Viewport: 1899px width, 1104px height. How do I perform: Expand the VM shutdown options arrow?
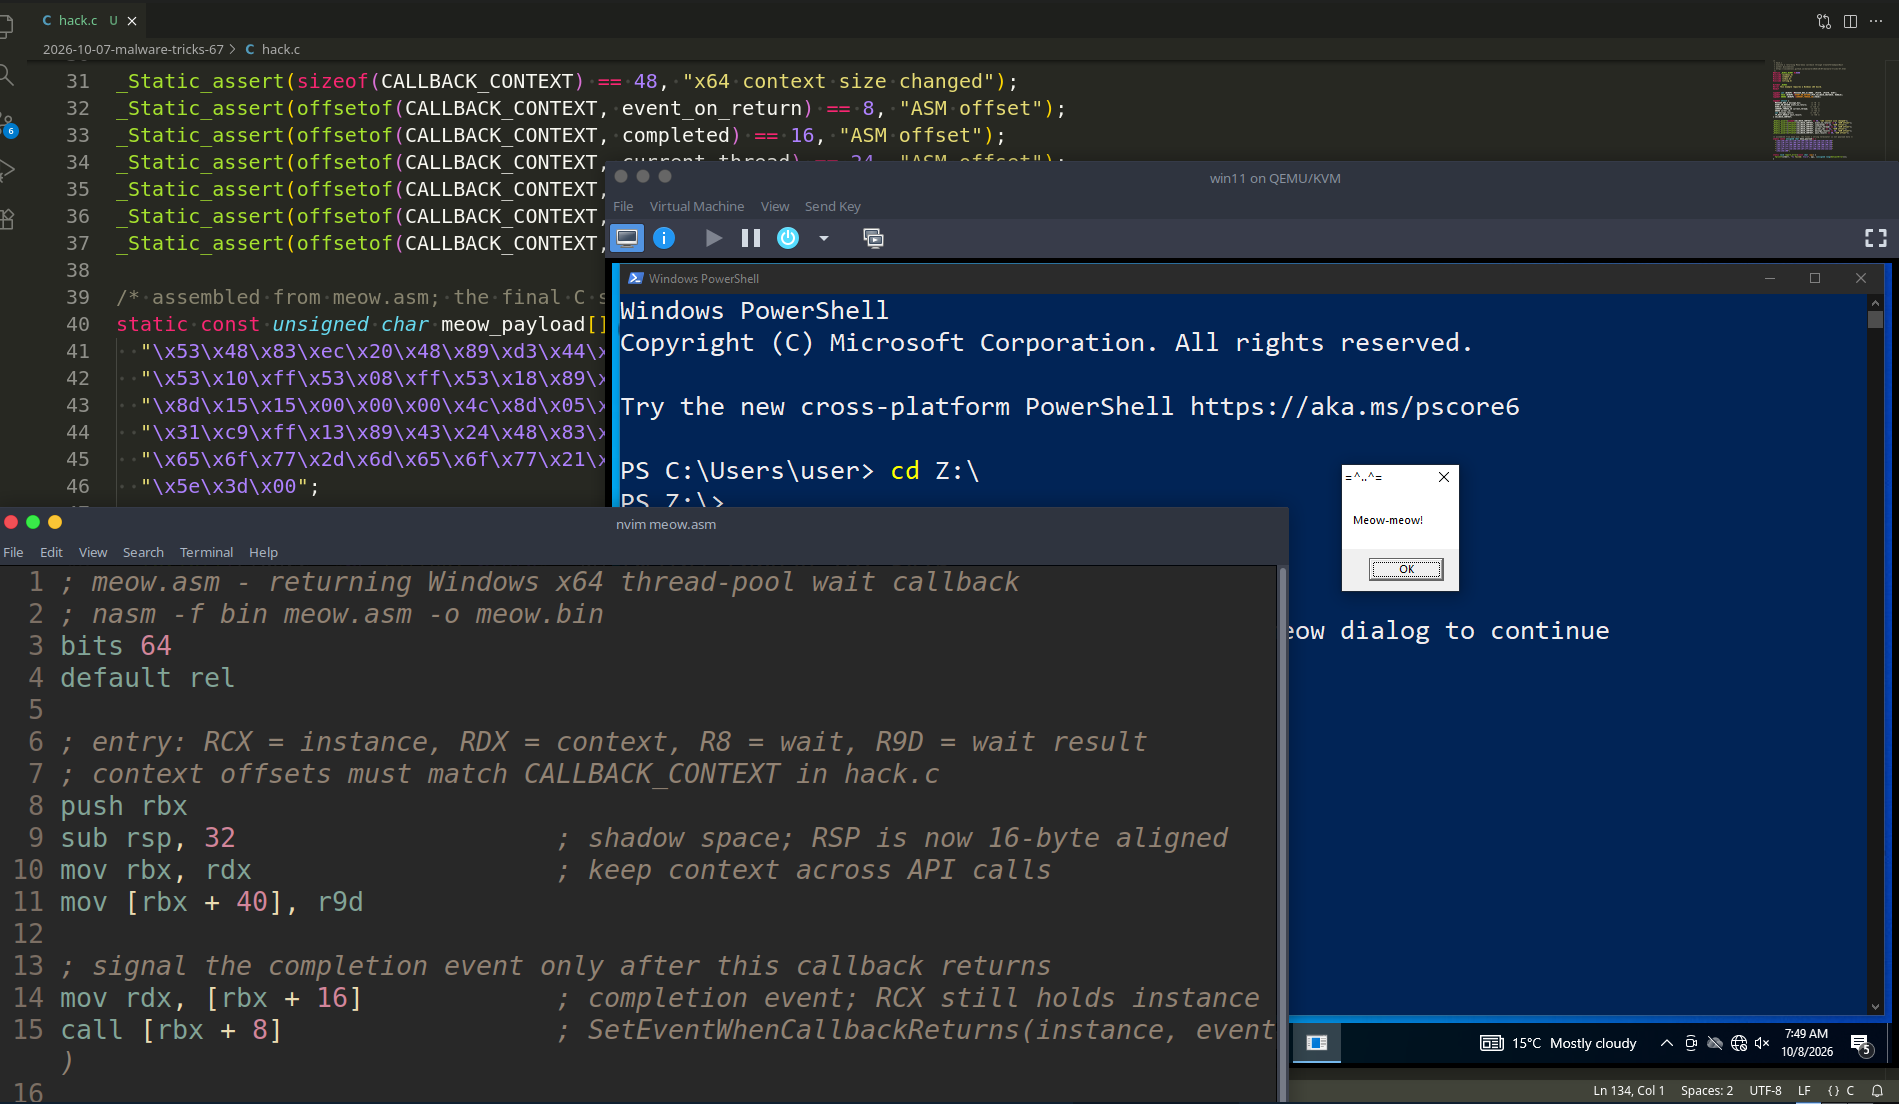824,238
